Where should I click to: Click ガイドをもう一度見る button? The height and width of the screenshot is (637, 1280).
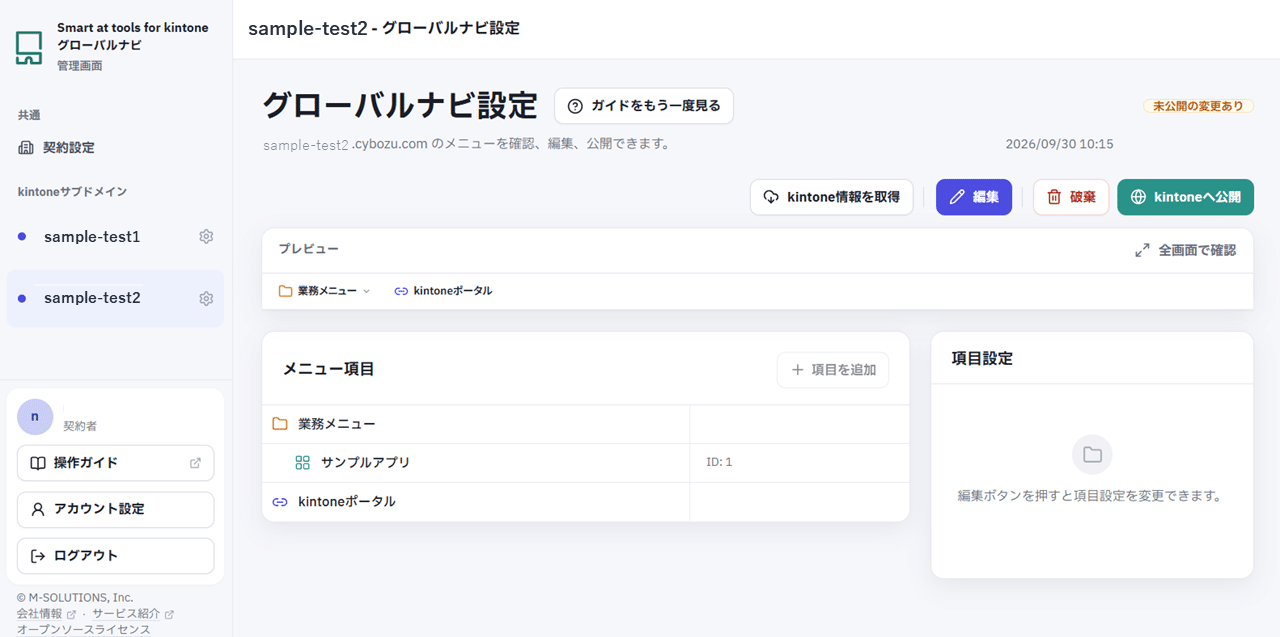pyautogui.click(x=644, y=106)
